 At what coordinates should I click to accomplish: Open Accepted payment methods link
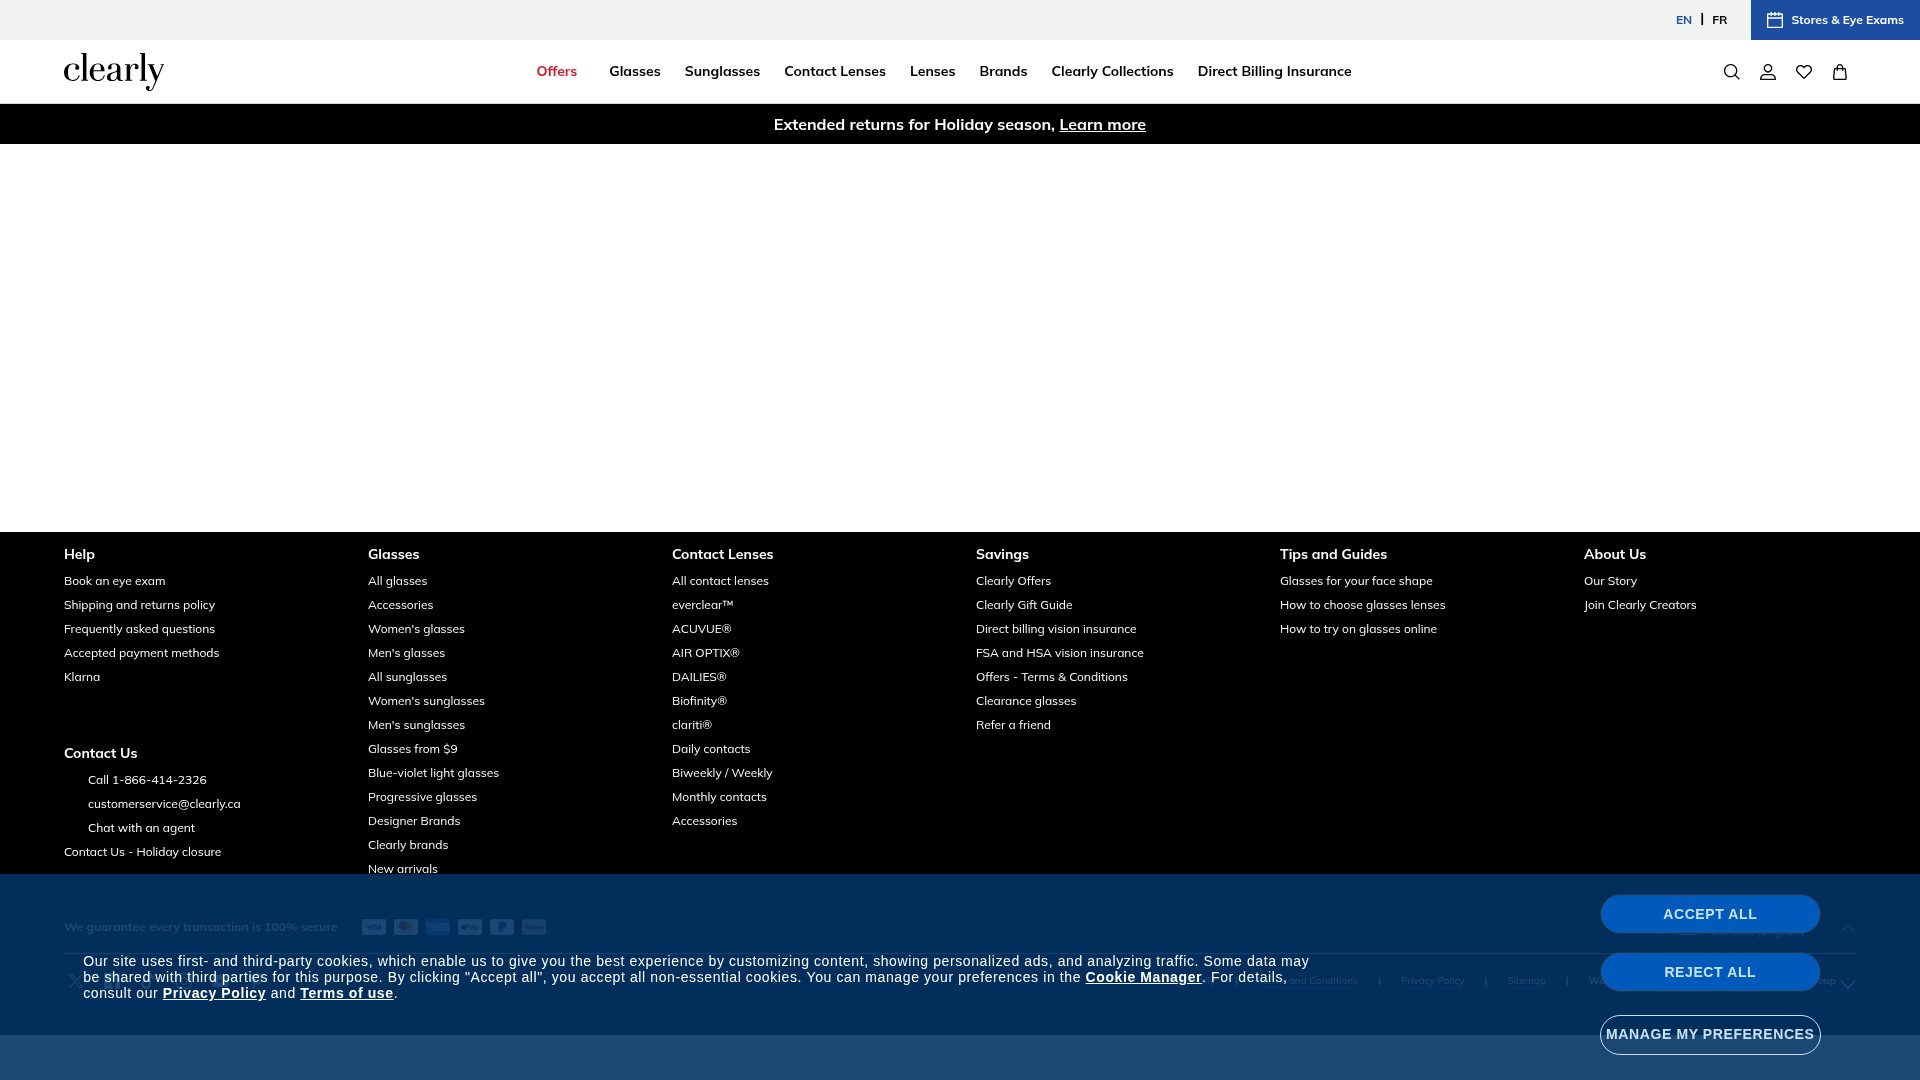142,653
